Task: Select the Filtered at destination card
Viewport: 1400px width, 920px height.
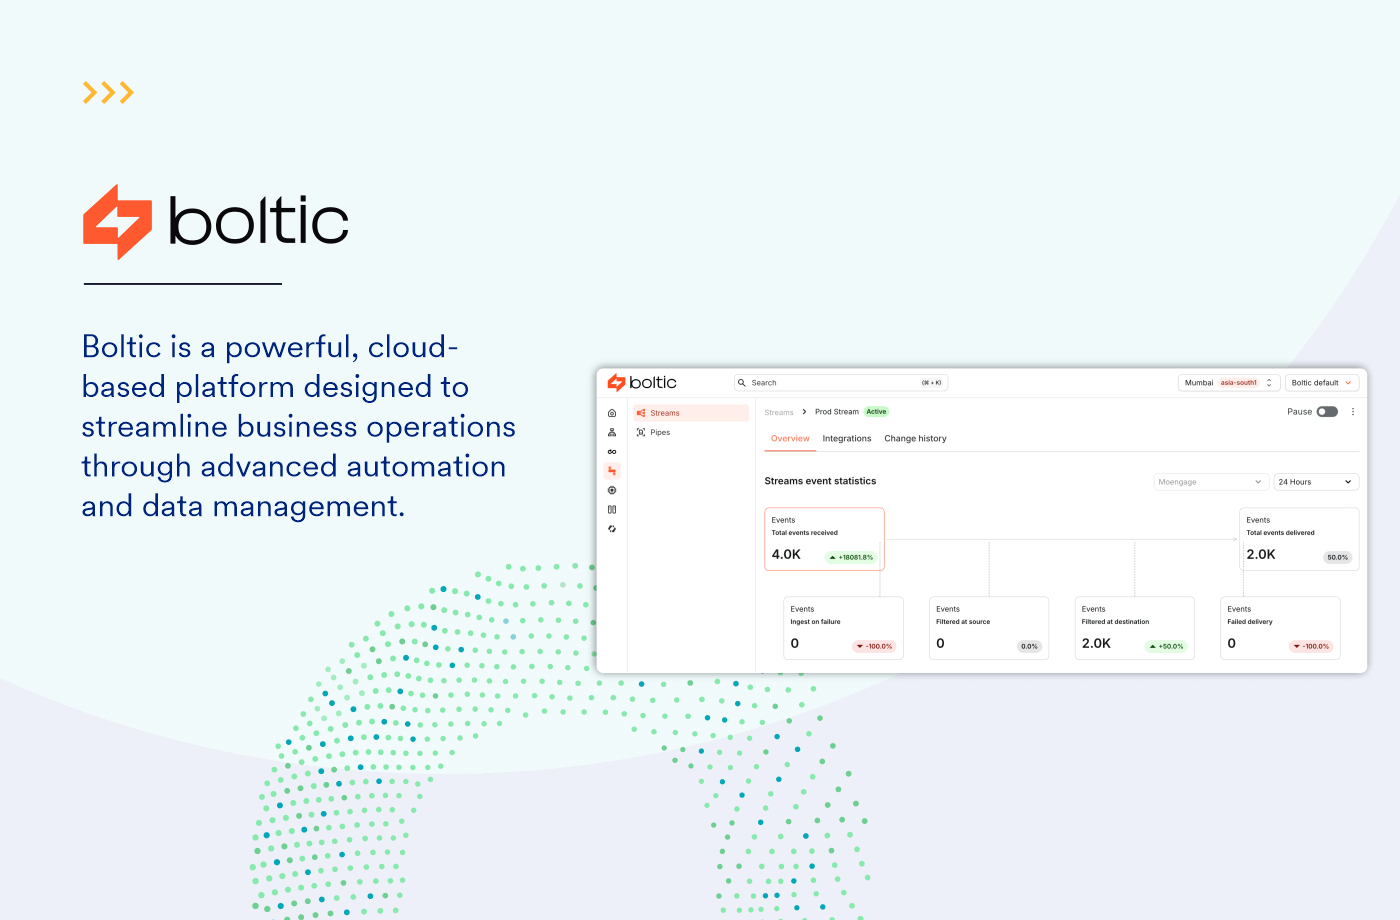Action: 1135,628
